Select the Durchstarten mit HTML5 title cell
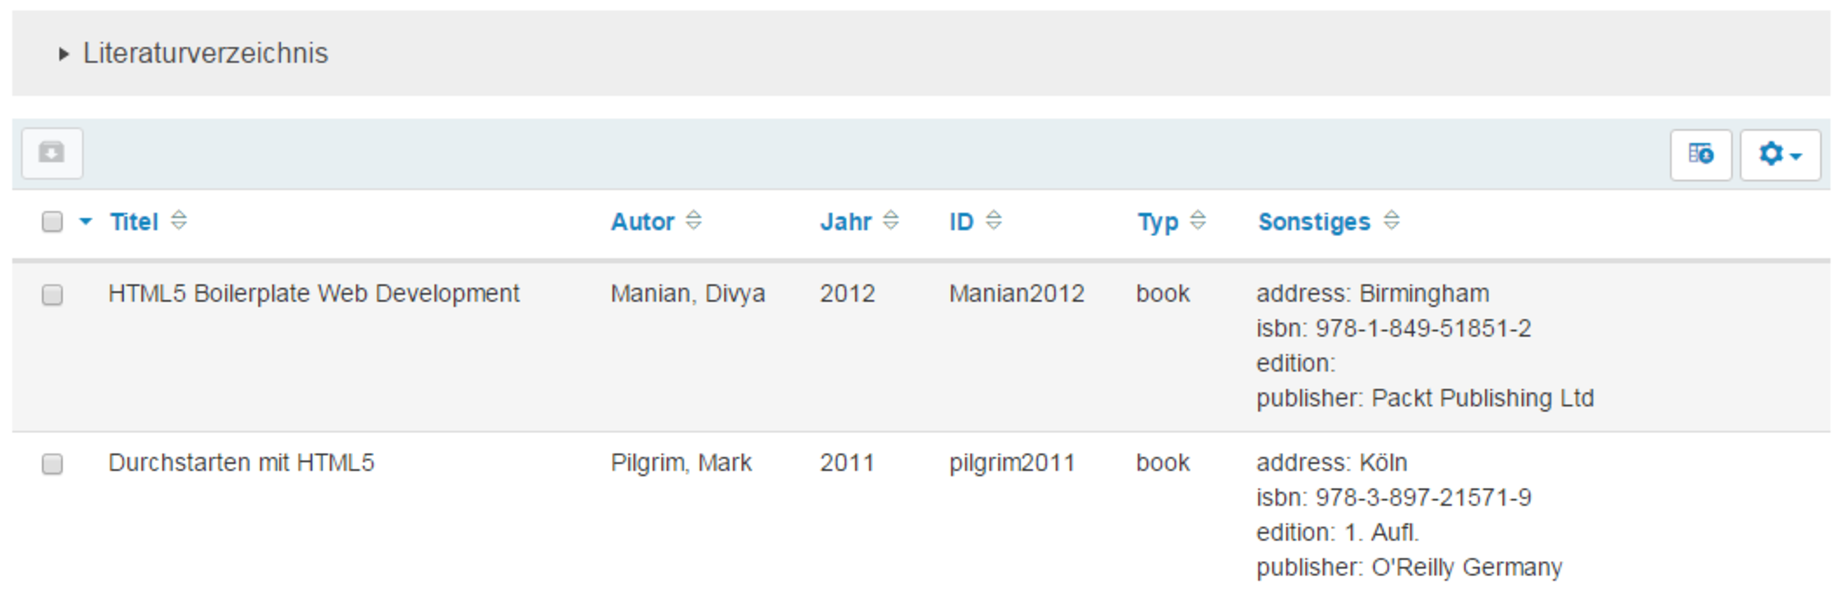The image size is (1841, 600). tap(241, 463)
